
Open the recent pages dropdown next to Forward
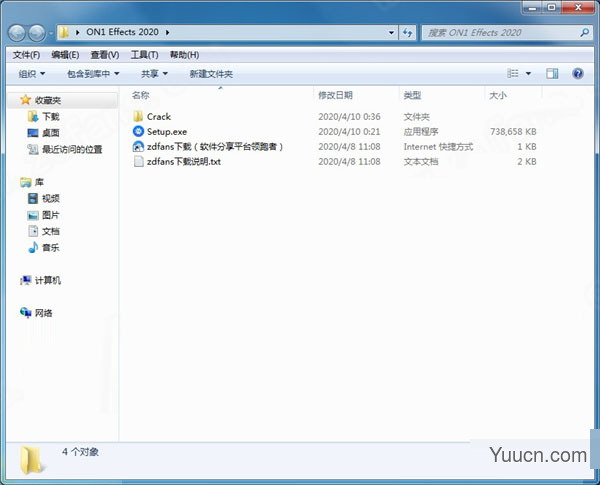pyautogui.click(x=51, y=33)
